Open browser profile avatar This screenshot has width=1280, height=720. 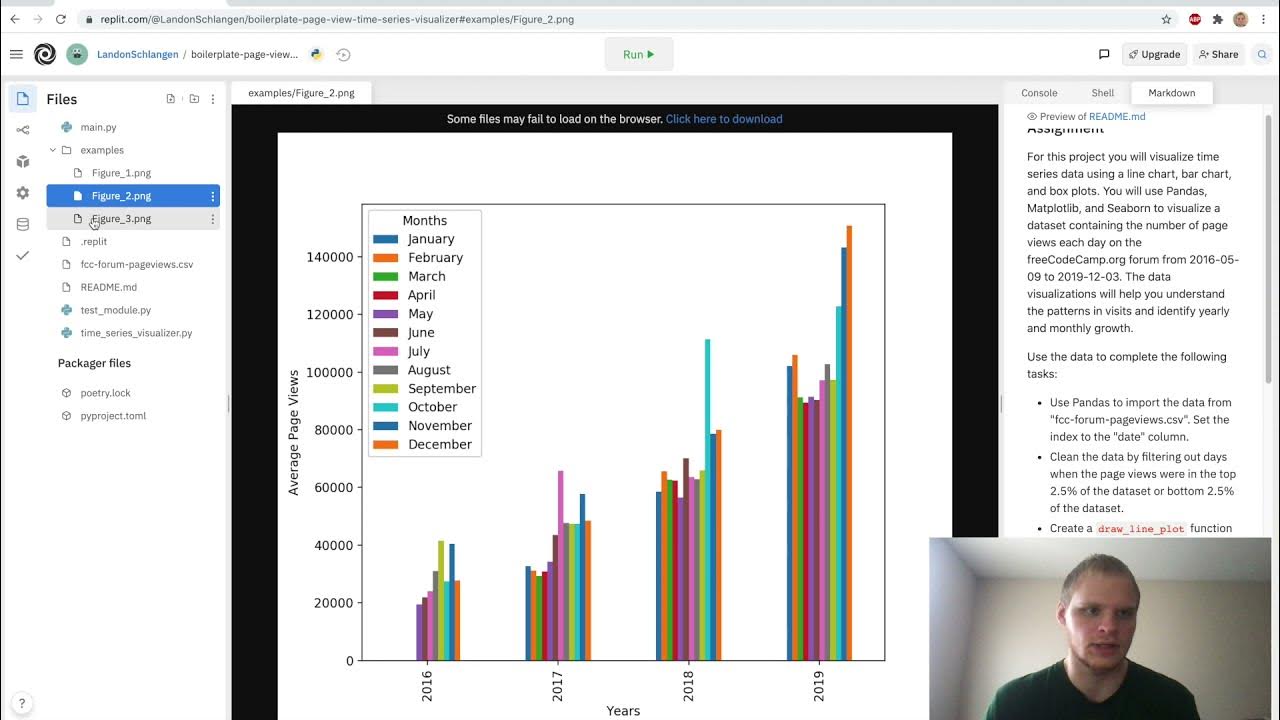tap(1241, 19)
